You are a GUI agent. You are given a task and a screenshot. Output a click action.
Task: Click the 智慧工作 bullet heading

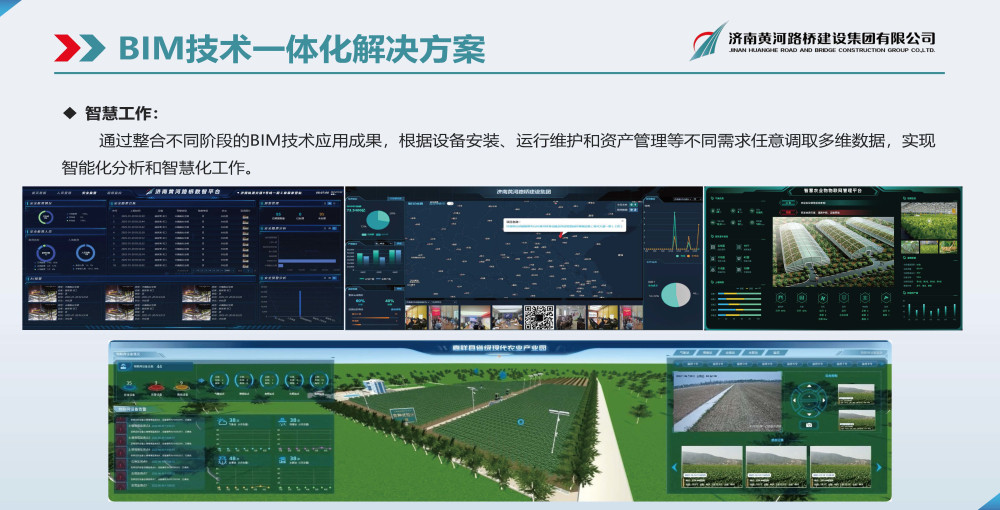click(x=121, y=113)
